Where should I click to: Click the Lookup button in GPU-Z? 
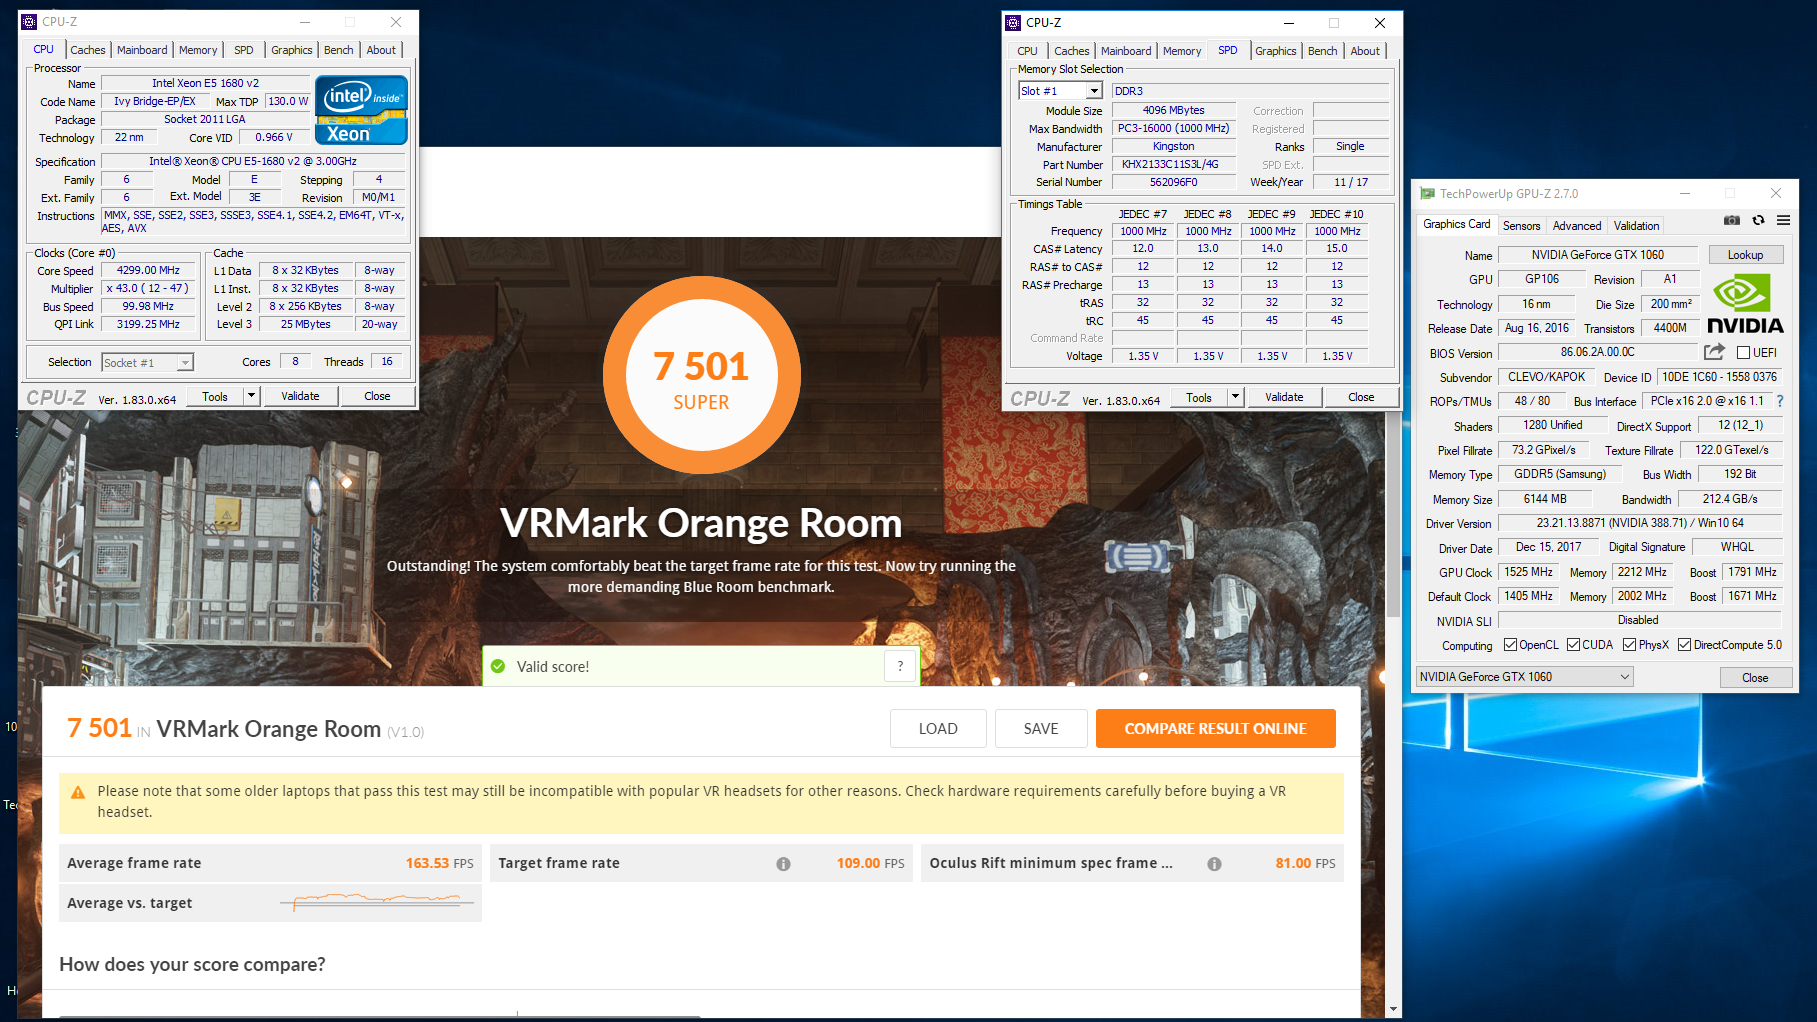[1745, 255]
